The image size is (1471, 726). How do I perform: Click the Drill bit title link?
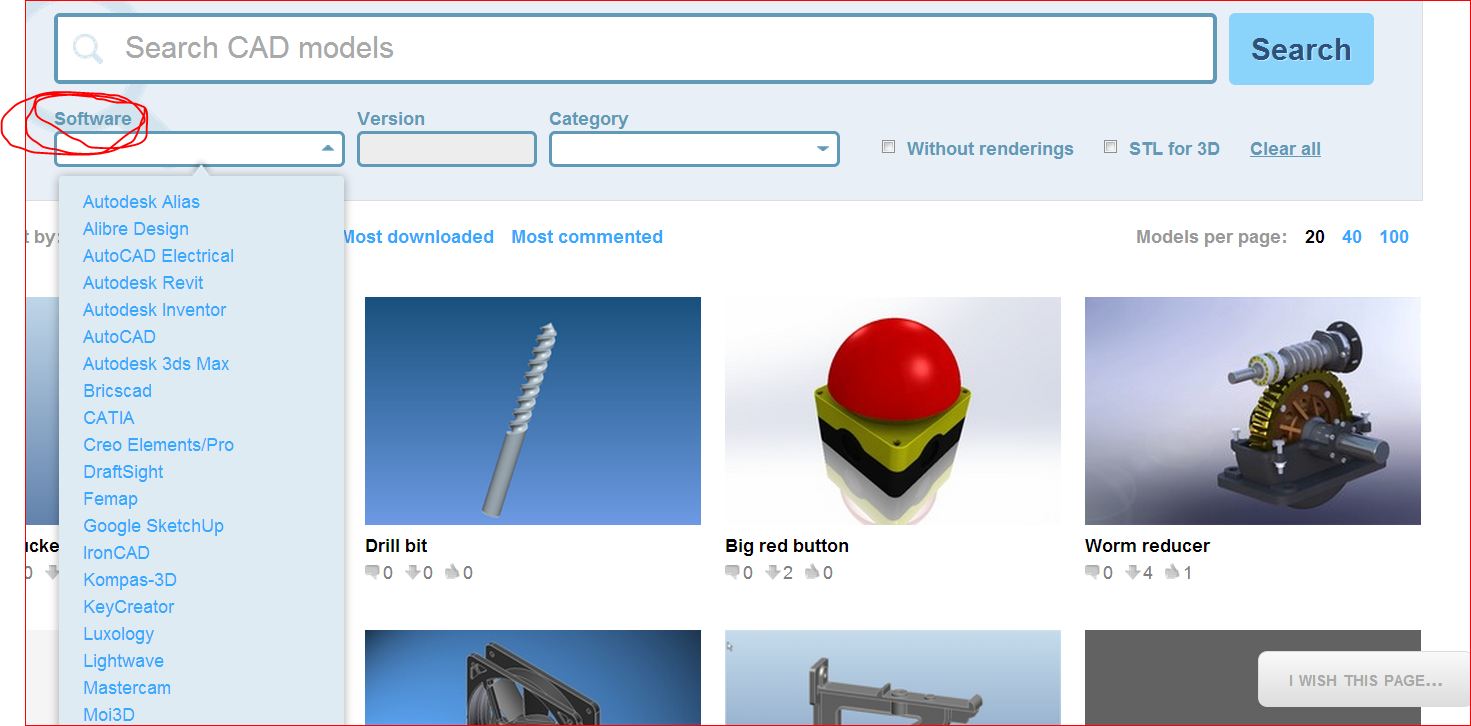tap(396, 546)
